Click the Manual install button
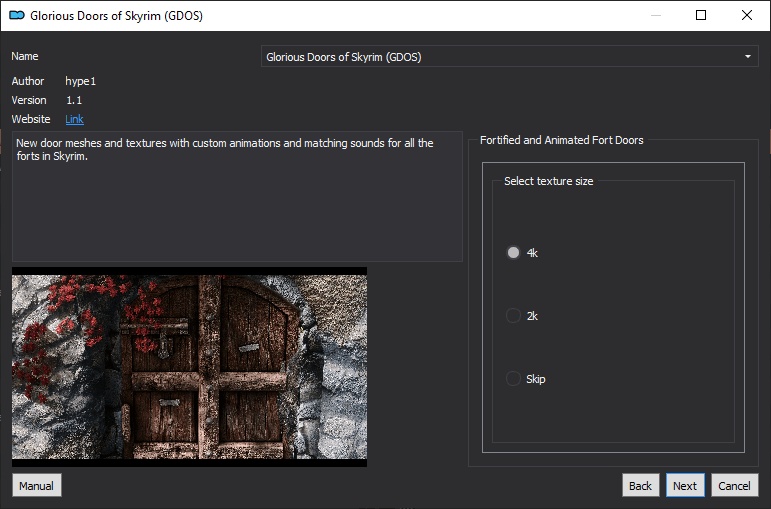 click(37, 485)
